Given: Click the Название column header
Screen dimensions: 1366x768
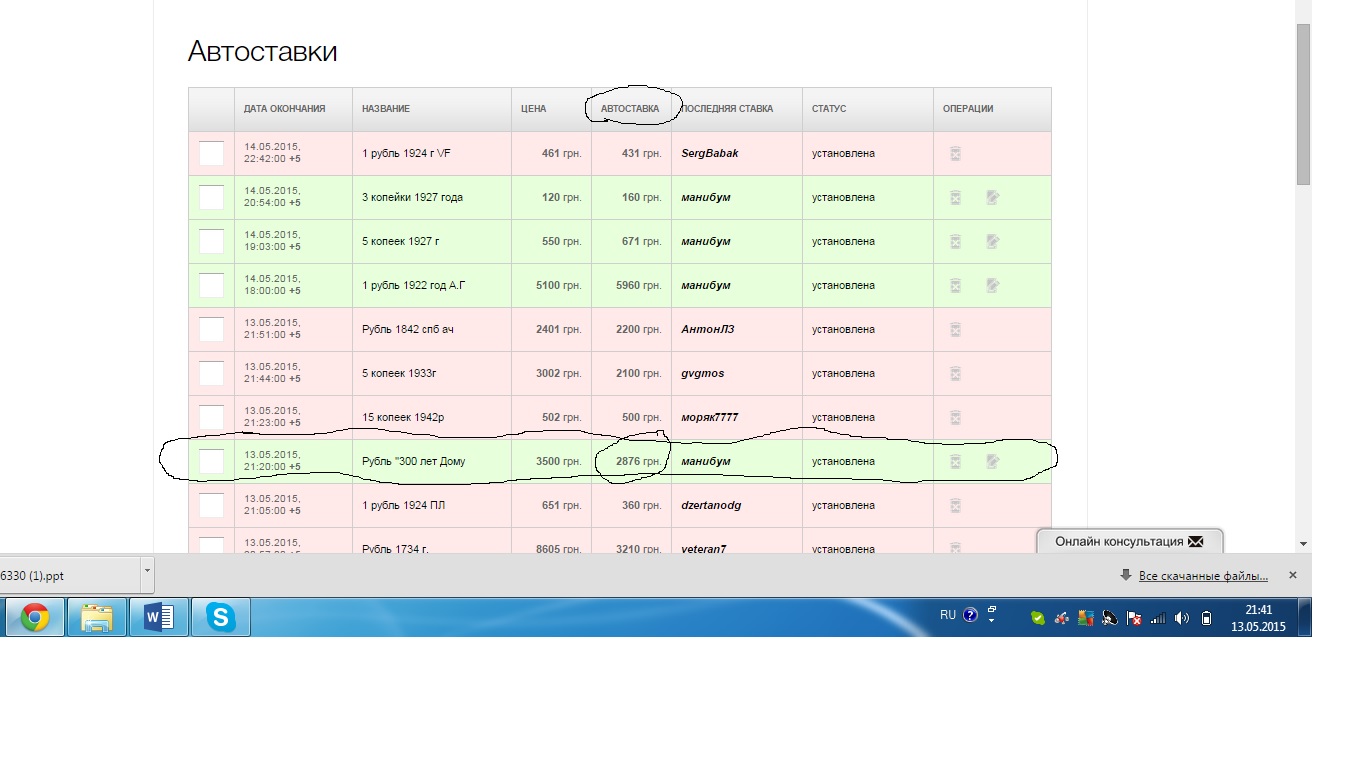Looking at the screenshot, I should coord(386,109).
